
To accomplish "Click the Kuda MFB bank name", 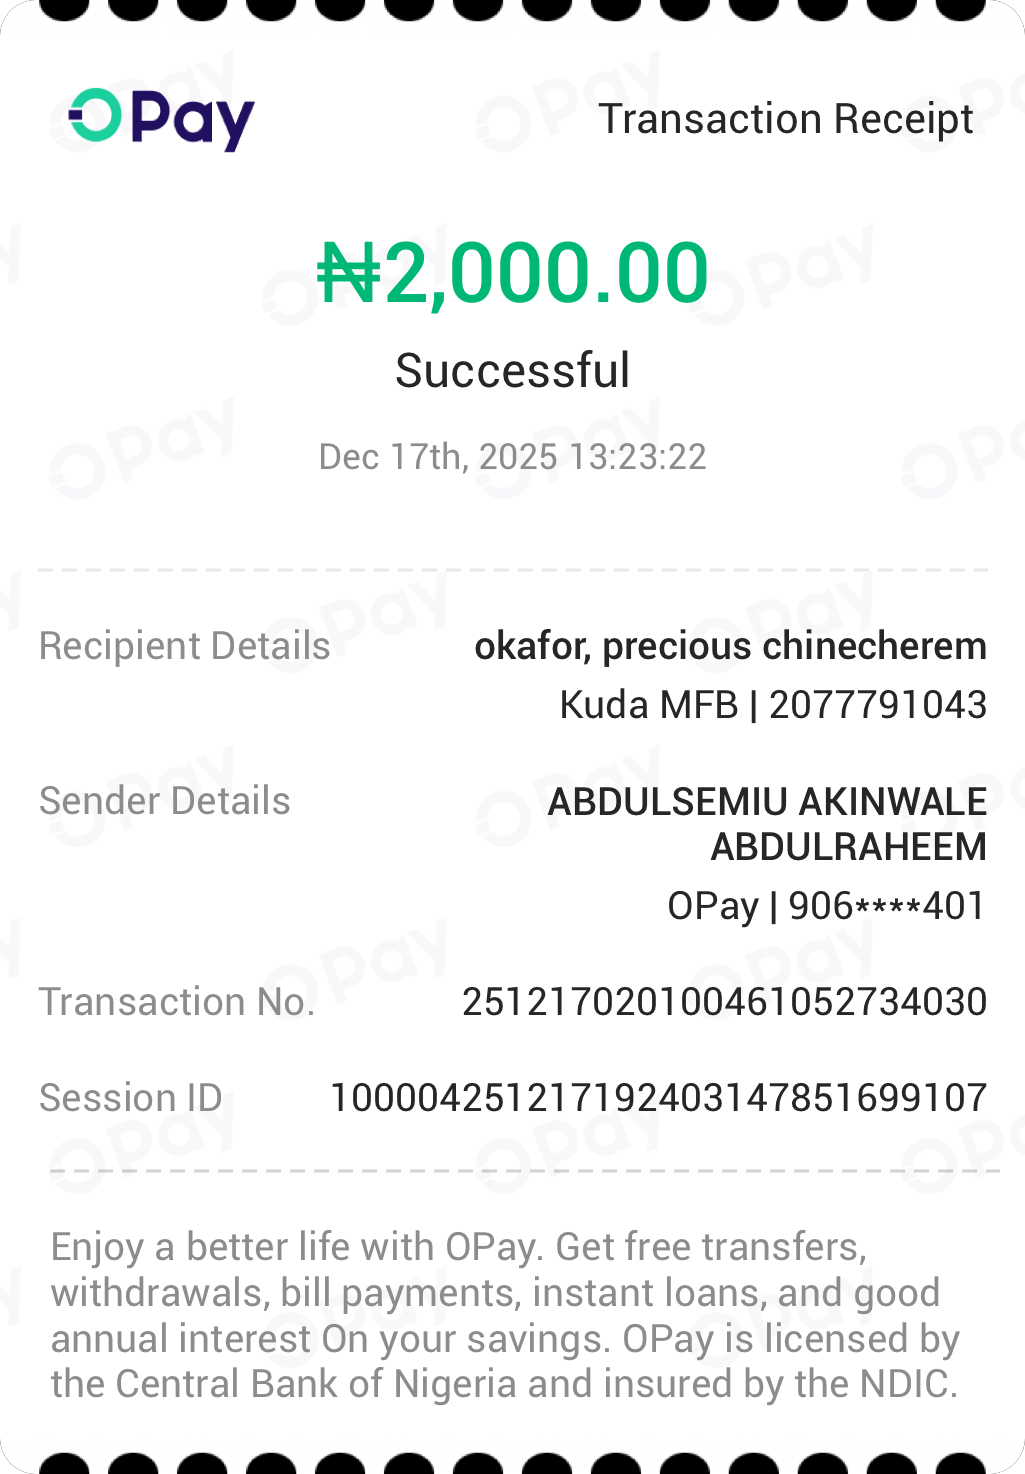I will click(648, 705).
